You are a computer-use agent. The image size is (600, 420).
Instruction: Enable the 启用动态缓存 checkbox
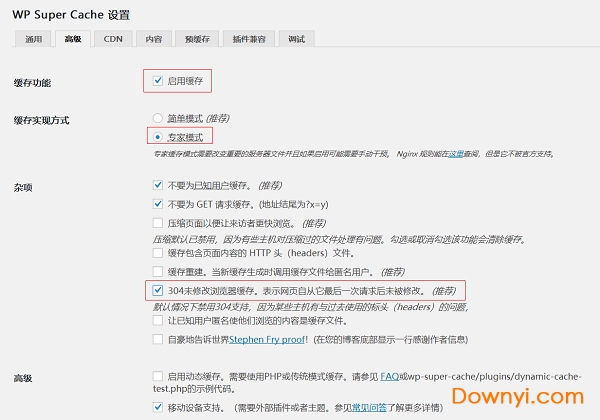[x=158, y=376]
